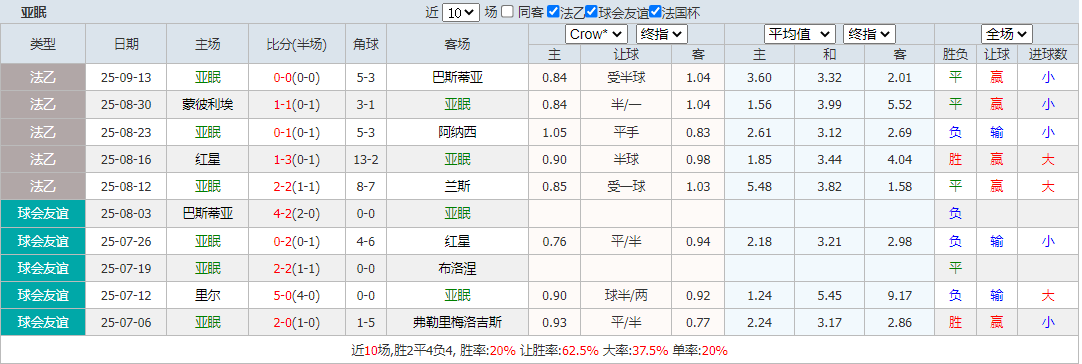Open the Crow* bookmaker dropdown
The width and height of the screenshot is (1082, 364).
tap(596, 34)
